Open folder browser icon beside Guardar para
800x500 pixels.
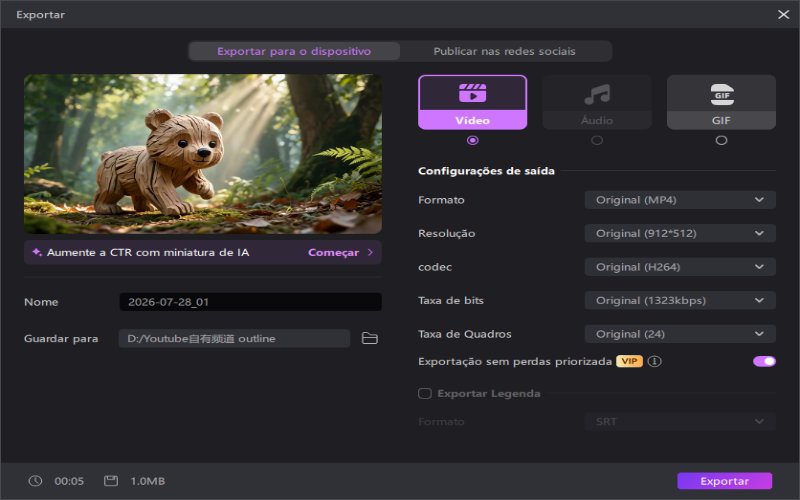369,338
